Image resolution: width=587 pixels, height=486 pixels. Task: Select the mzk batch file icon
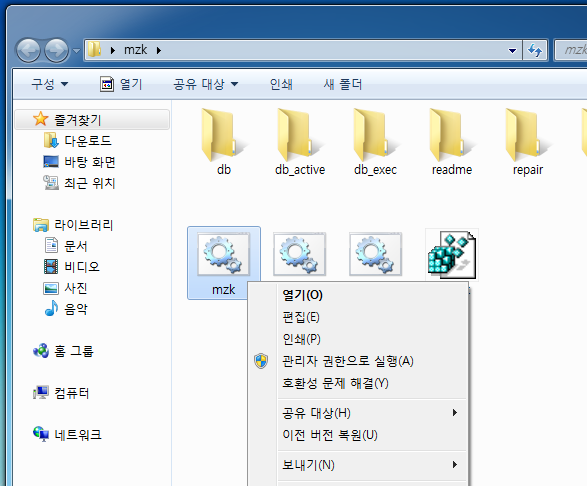point(223,254)
